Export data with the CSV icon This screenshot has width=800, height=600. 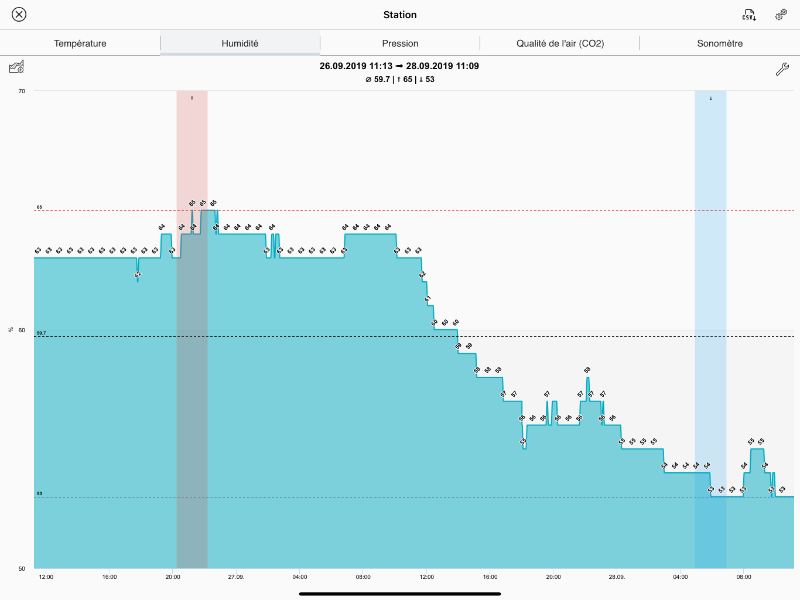pyautogui.click(x=748, y=14)
